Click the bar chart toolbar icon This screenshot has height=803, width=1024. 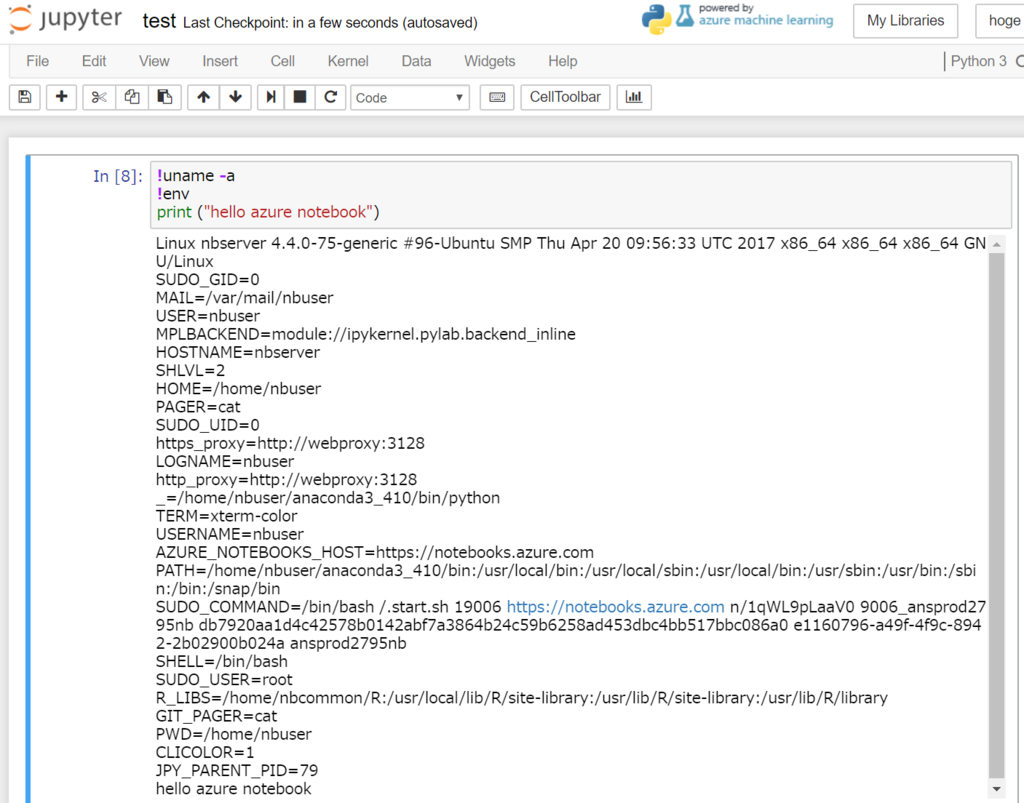point(633,97)
